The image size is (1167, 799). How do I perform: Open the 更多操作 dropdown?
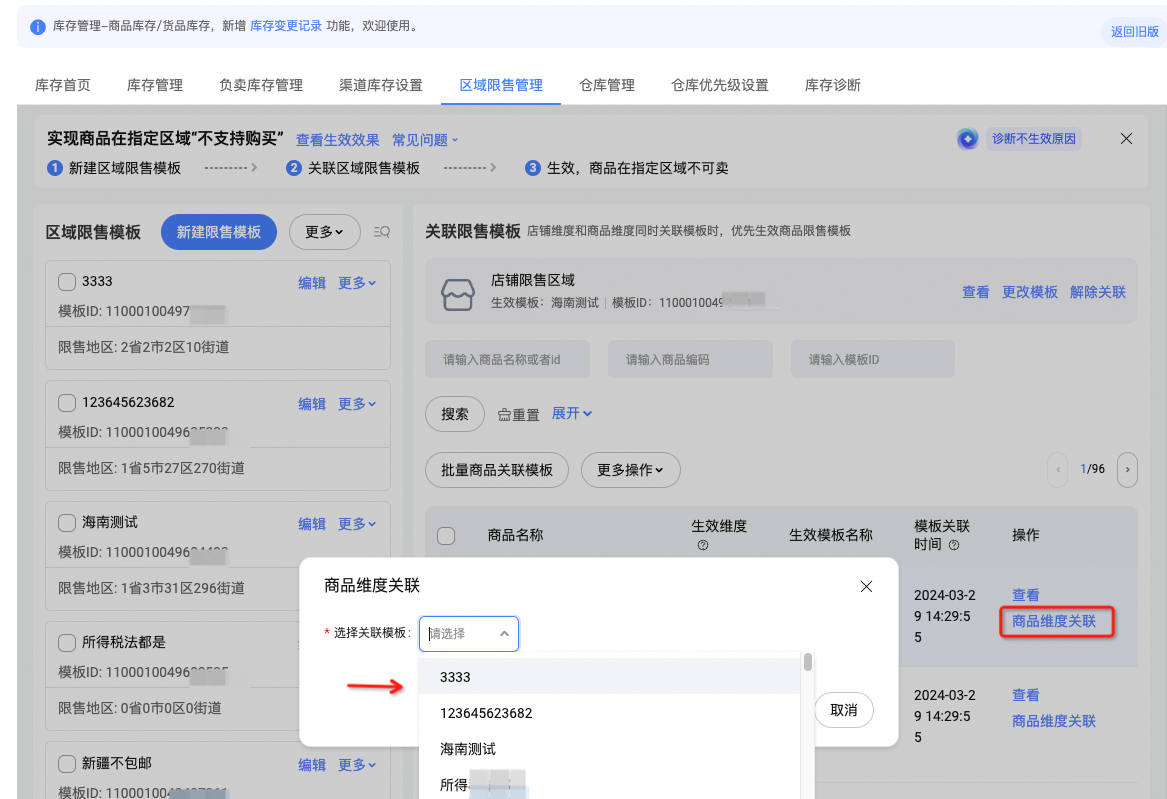[630, 470]
